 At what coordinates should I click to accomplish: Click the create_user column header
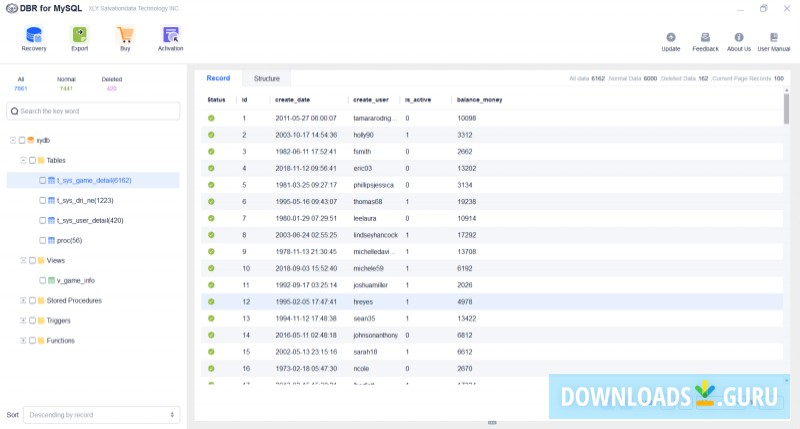click(371, 100)
